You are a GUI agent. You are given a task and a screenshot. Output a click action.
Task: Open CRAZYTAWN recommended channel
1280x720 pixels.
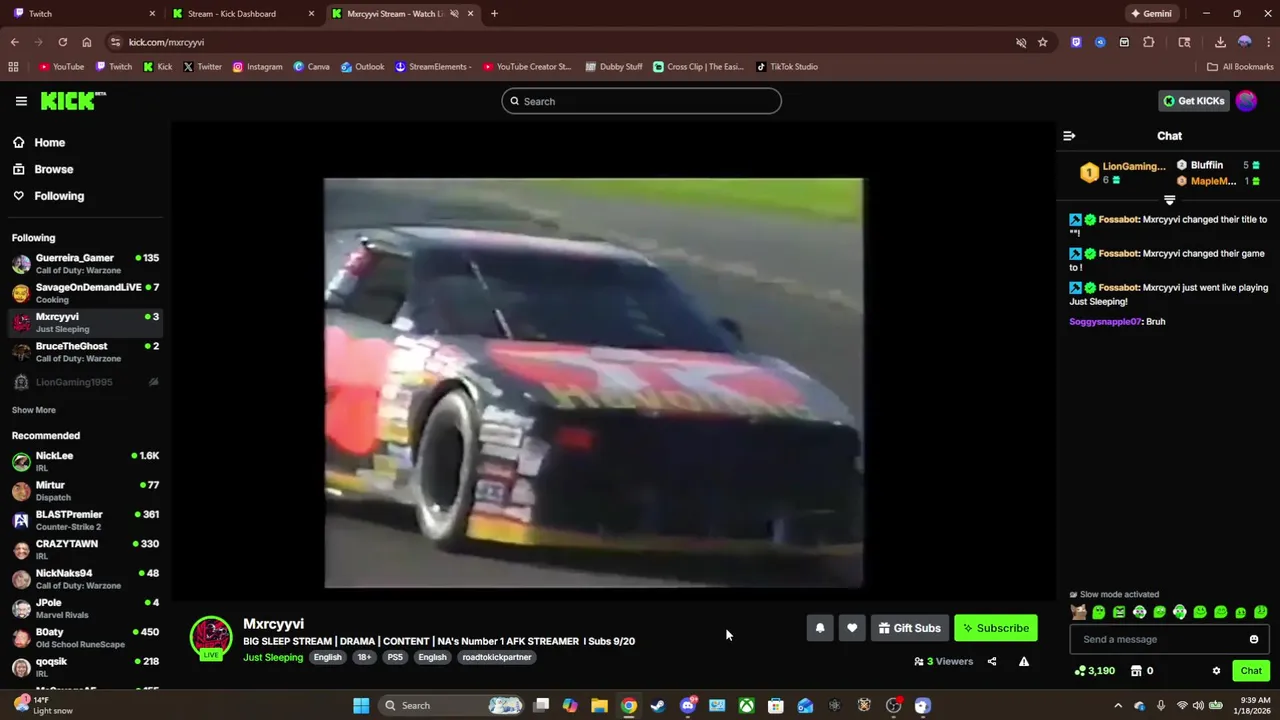85,550
